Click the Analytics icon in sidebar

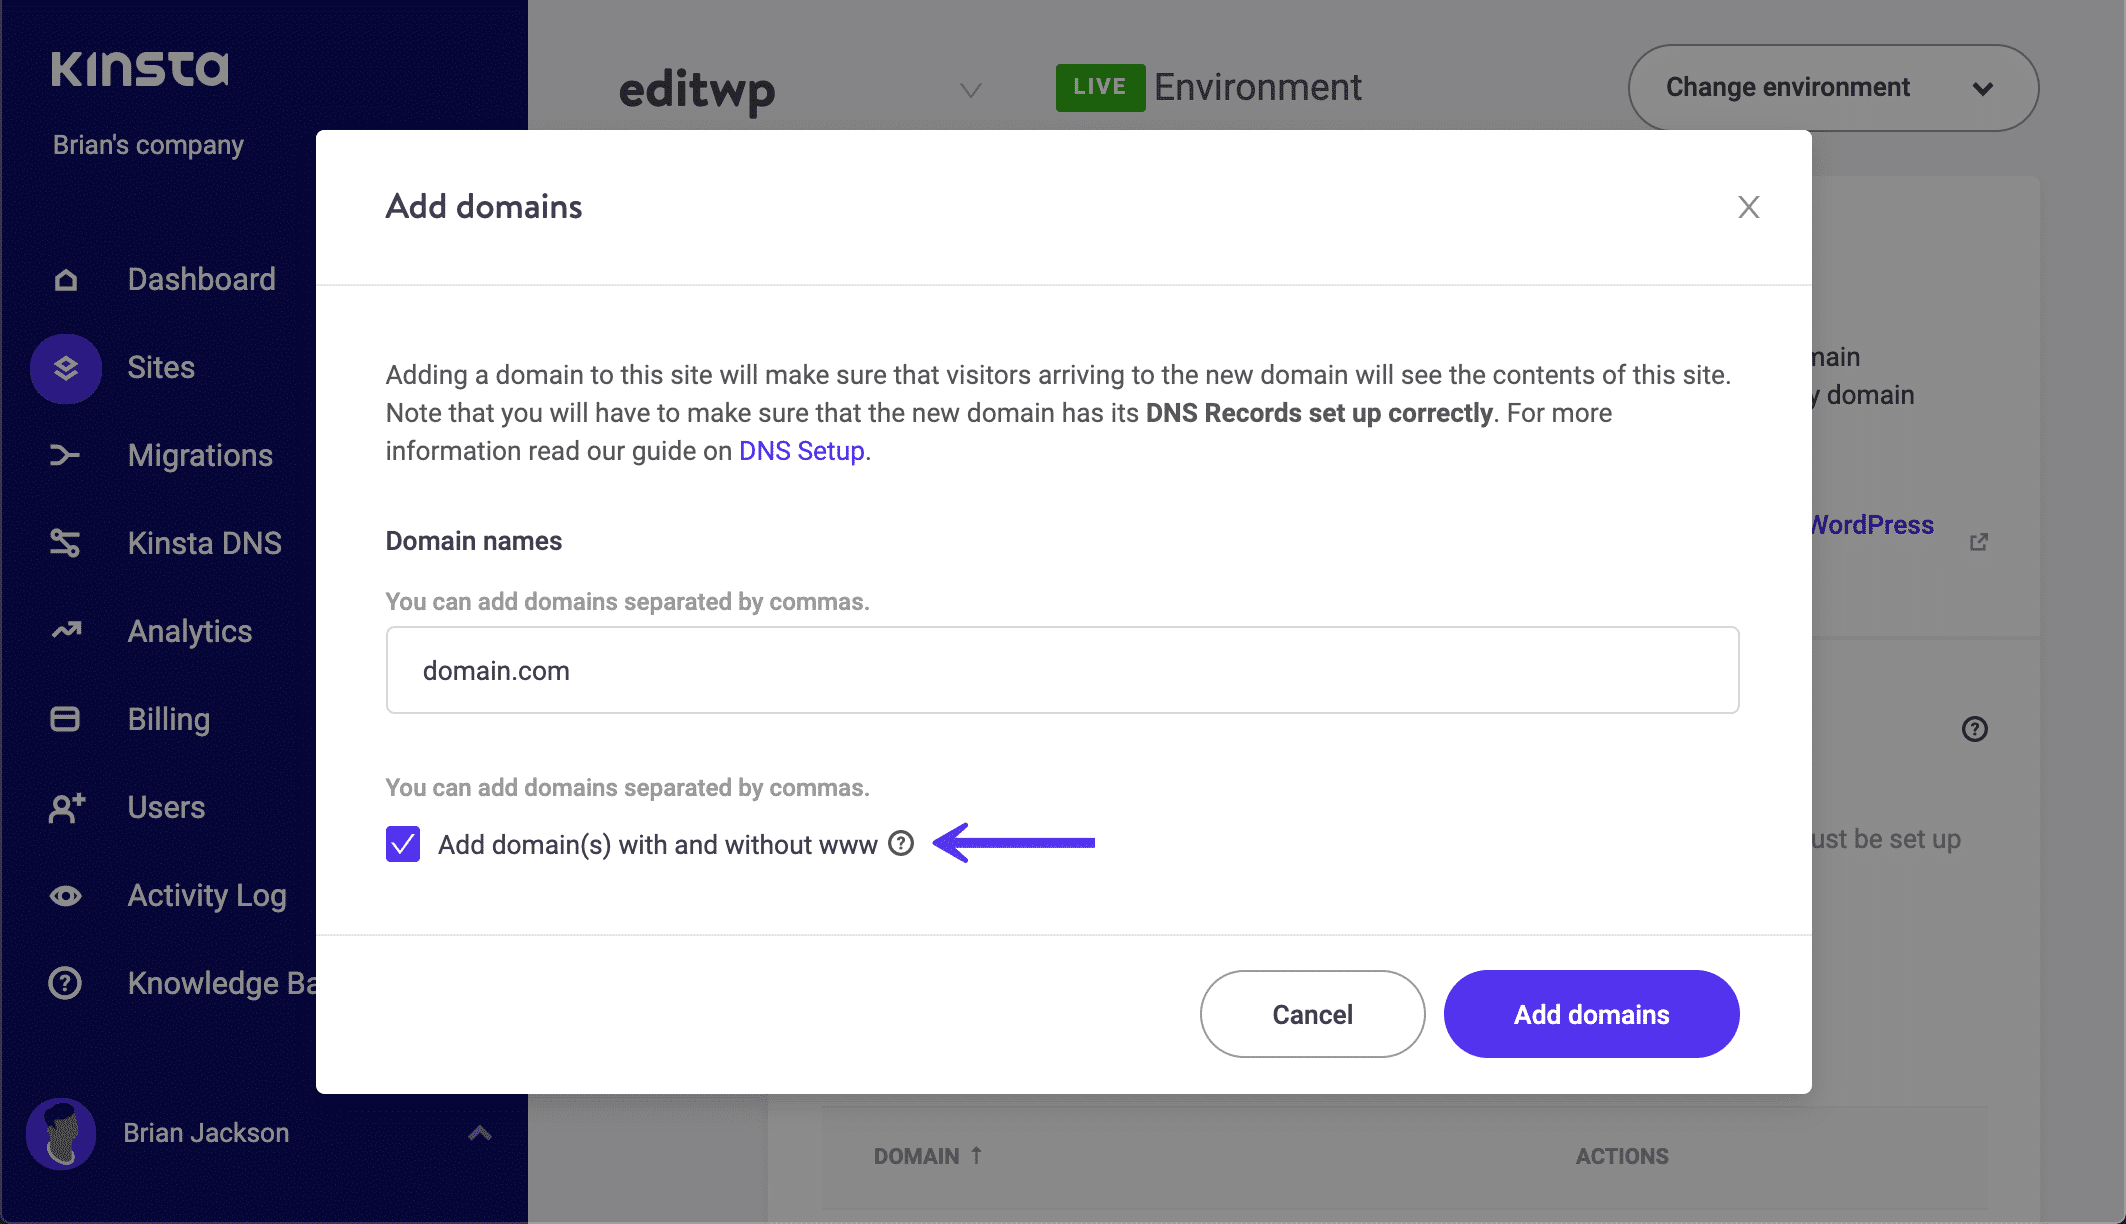[x=66, y=631]
